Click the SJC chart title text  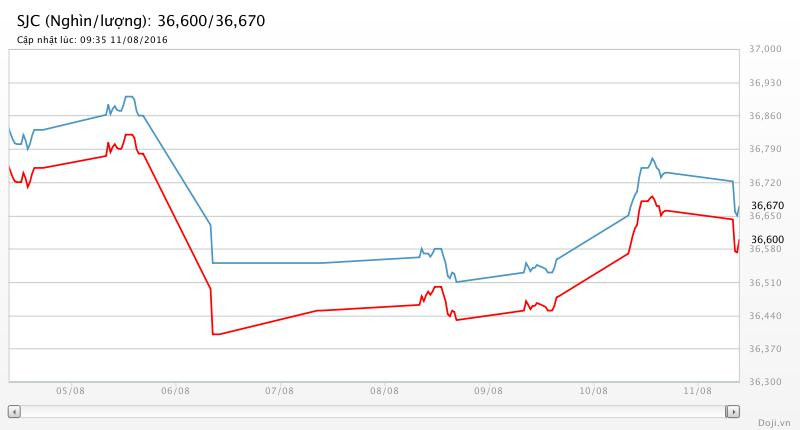[x=141, y=20]
